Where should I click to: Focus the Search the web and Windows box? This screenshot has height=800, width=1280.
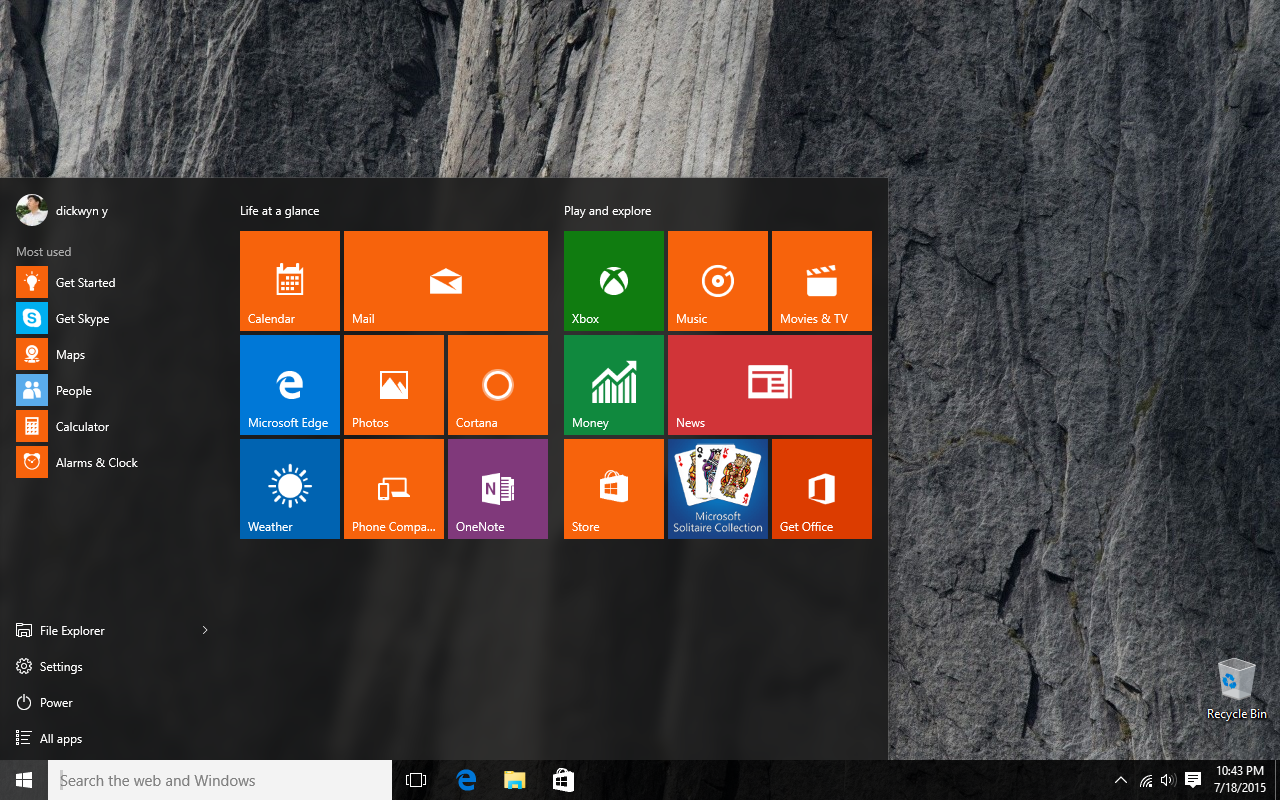[220, 780]
